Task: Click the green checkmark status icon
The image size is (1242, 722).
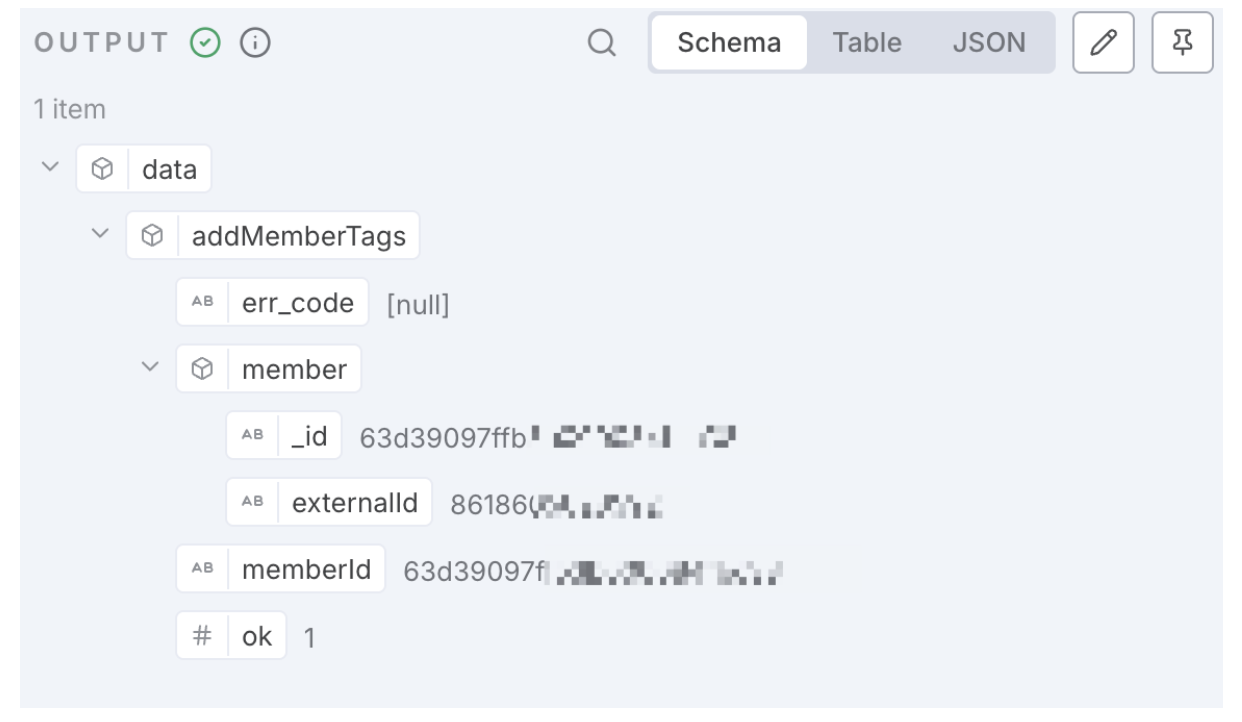Action: [206, 43]
